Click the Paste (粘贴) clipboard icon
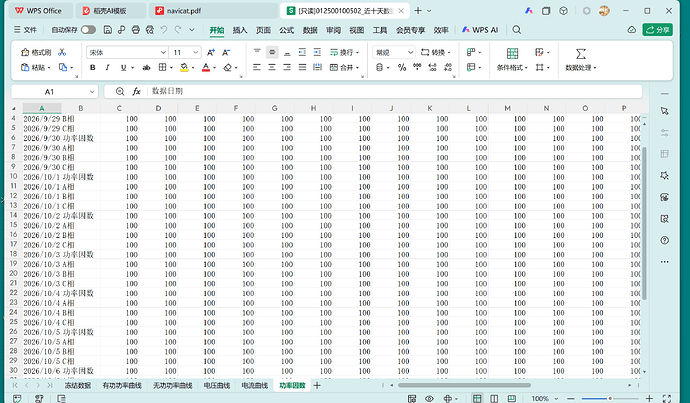Viewport: 690px width, 403px height. pyautogui.click(x=33, y=67)
